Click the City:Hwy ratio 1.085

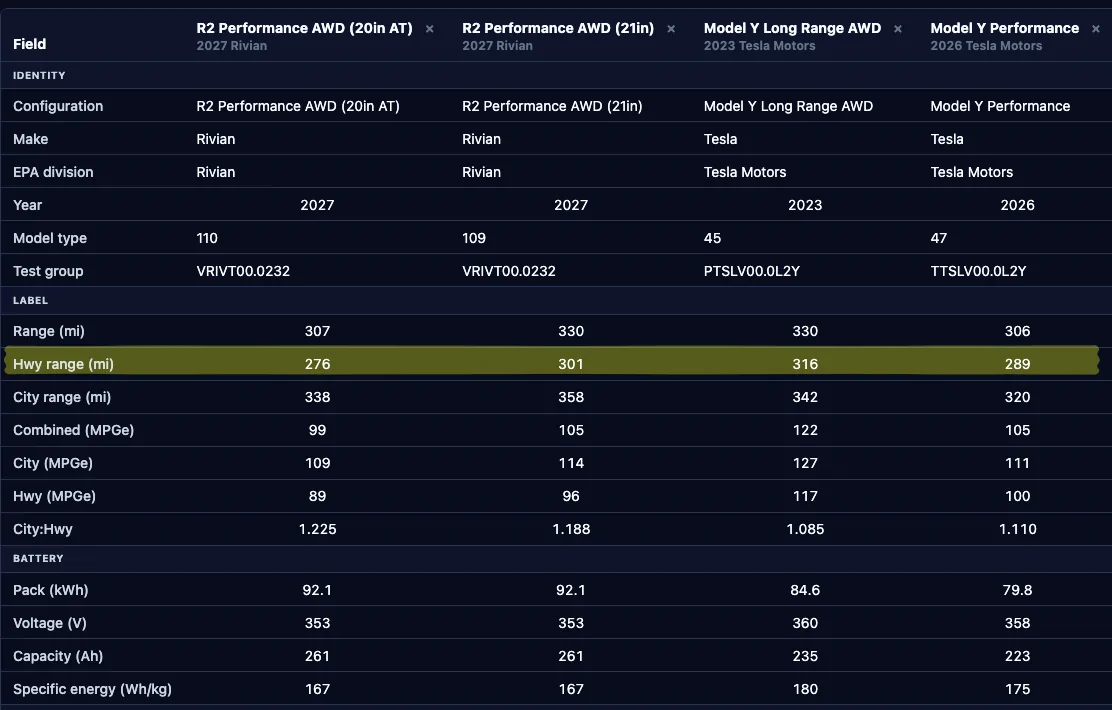(805, 528)
